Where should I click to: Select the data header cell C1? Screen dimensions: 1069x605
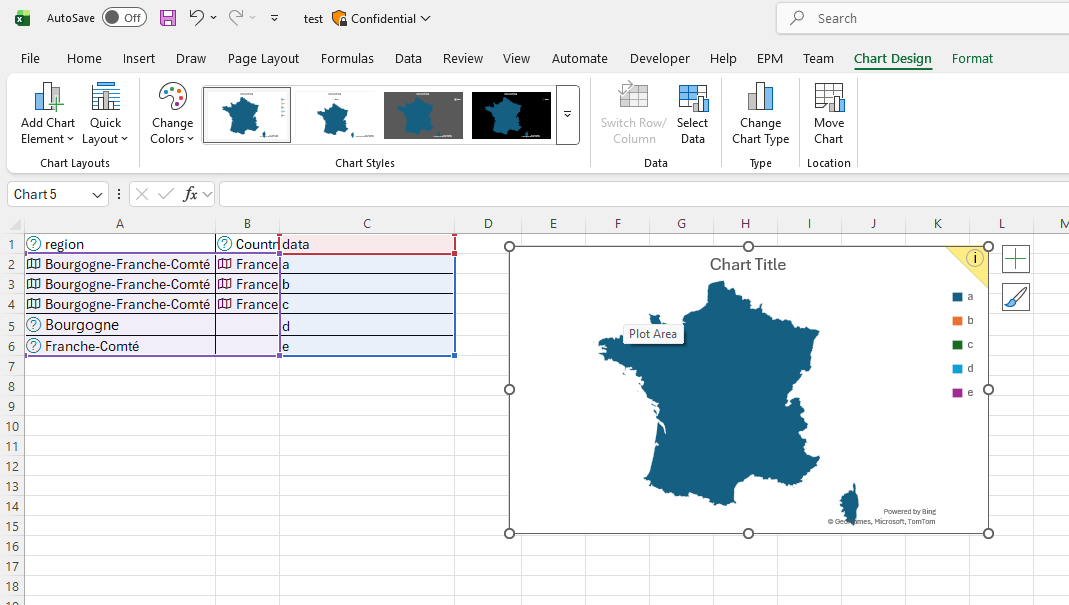click(x=367, y=244)
